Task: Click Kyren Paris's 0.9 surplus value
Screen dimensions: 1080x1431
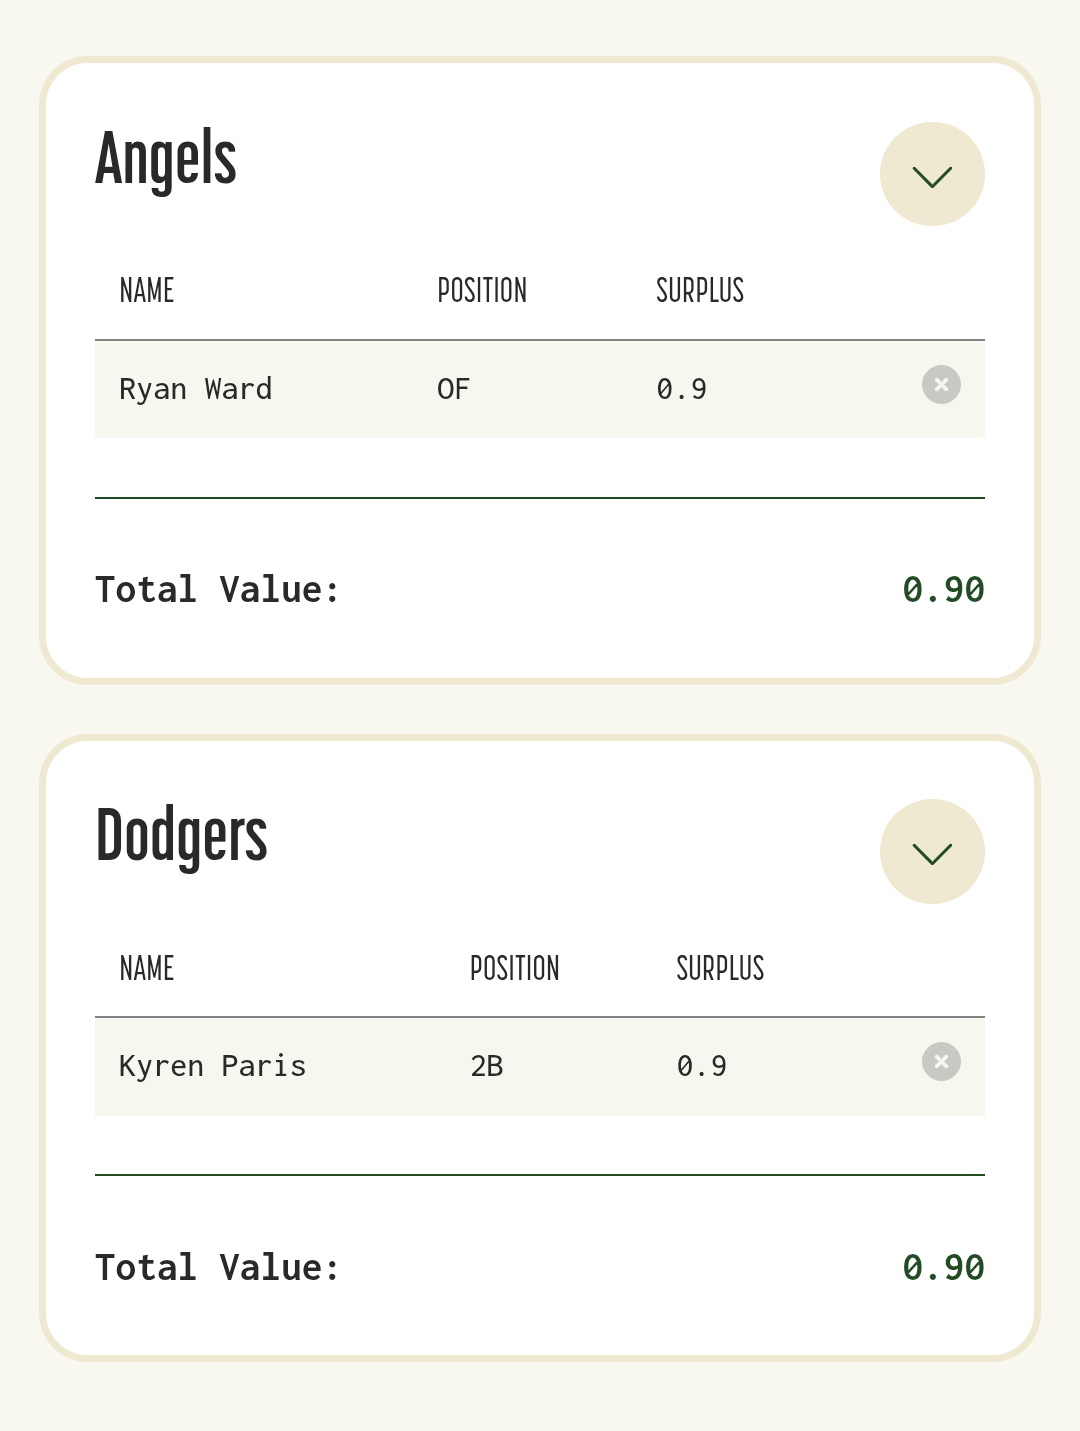Action: click(x=702, y=1066)
